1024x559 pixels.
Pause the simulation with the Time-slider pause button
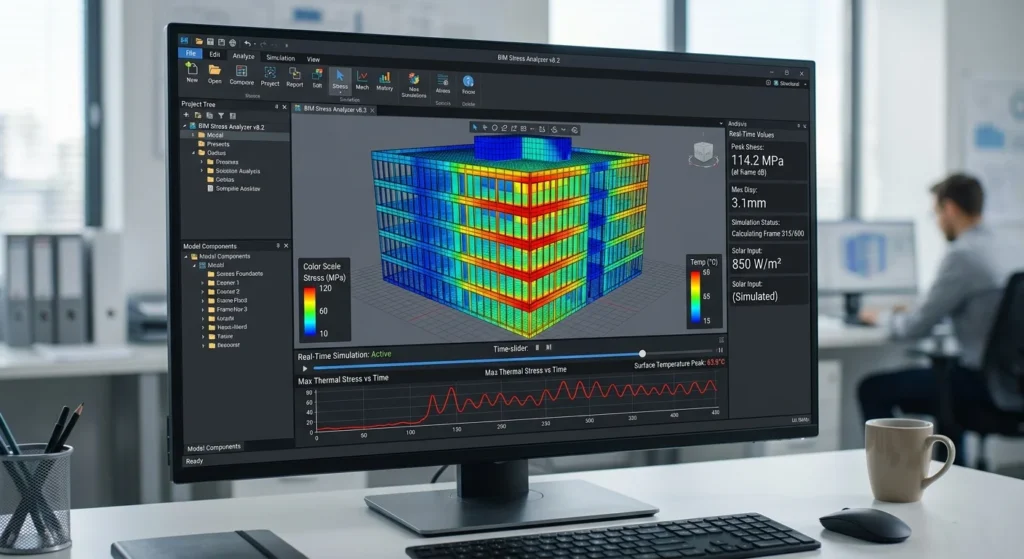[537, 347]
